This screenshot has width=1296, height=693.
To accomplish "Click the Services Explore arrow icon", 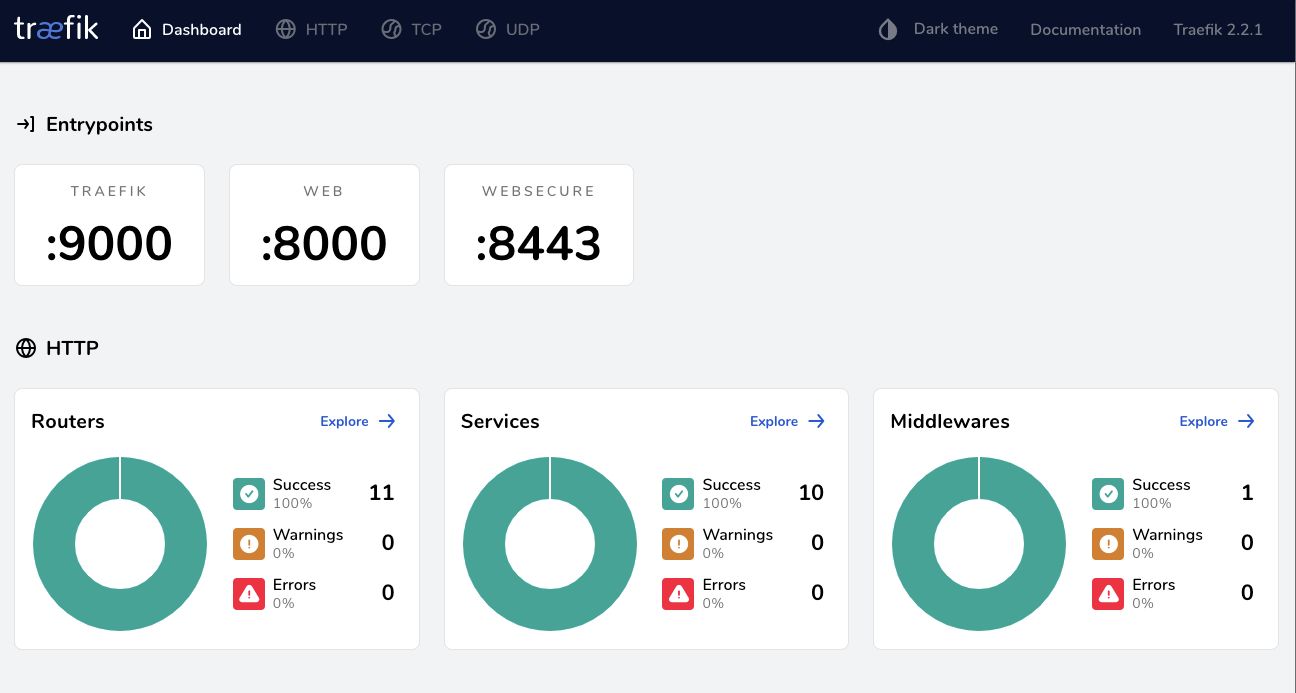I will 817,421.
